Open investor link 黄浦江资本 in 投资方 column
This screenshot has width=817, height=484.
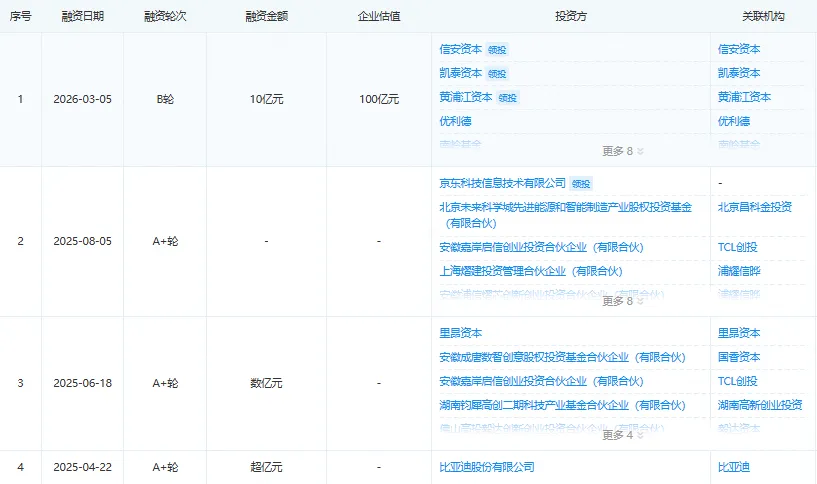[x=466, y=97]
